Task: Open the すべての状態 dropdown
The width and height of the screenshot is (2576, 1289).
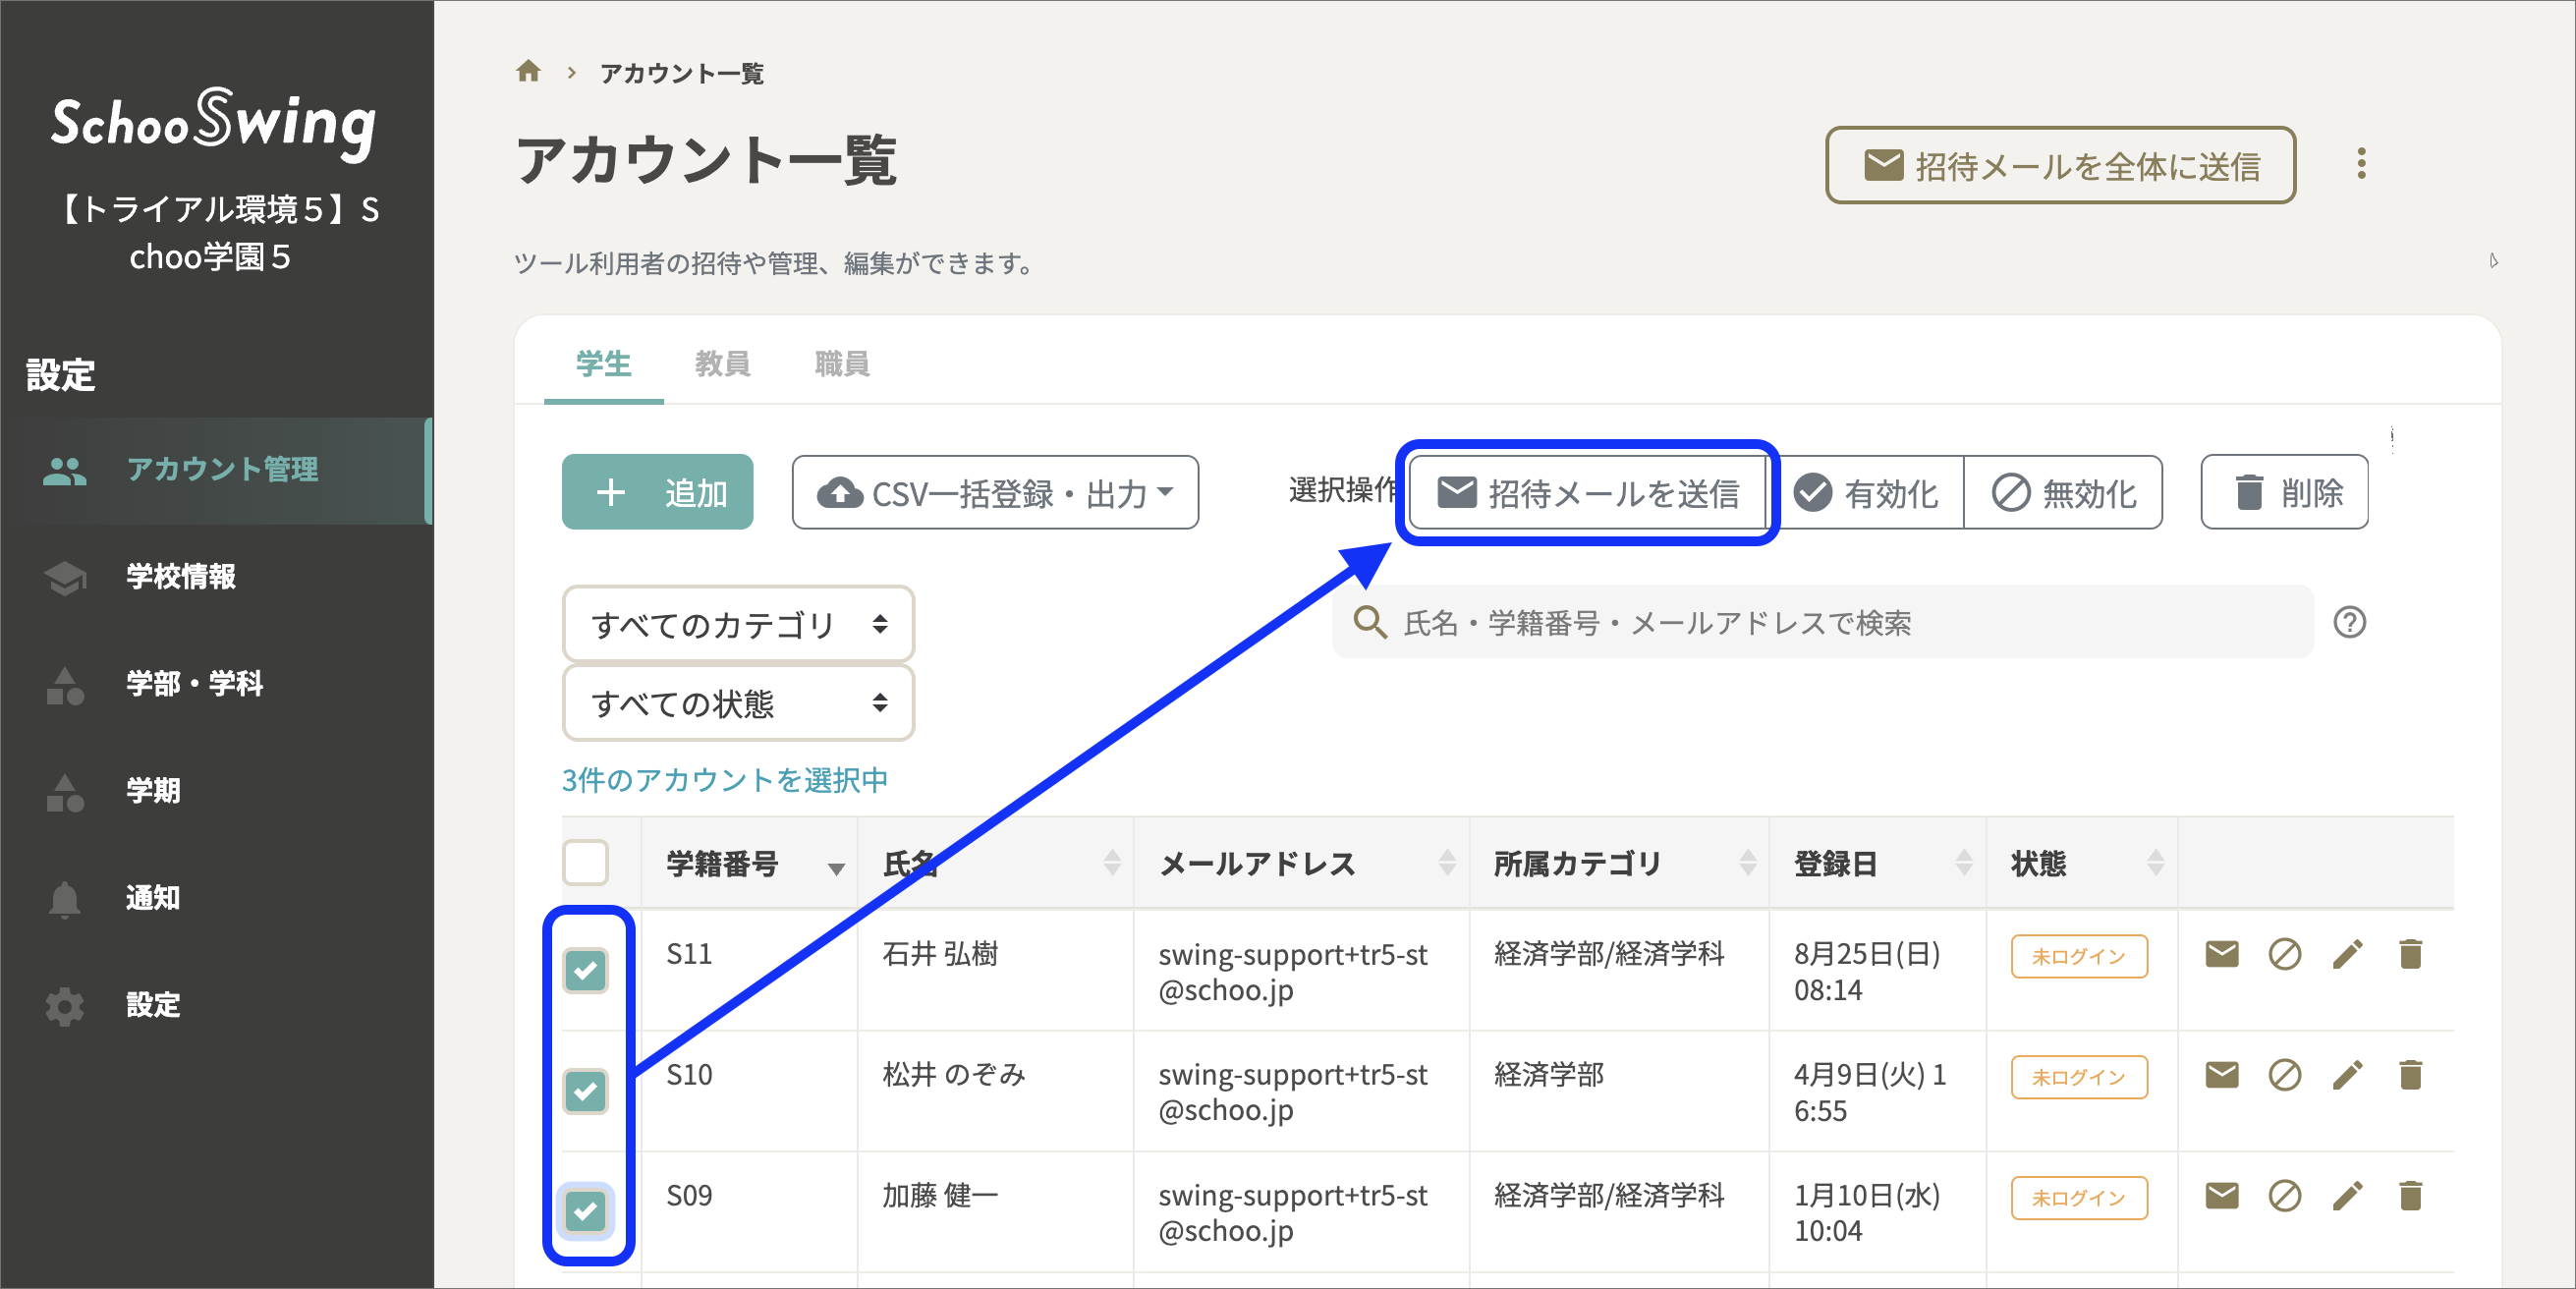Action: pyautogui.click(x=737, y=703)
